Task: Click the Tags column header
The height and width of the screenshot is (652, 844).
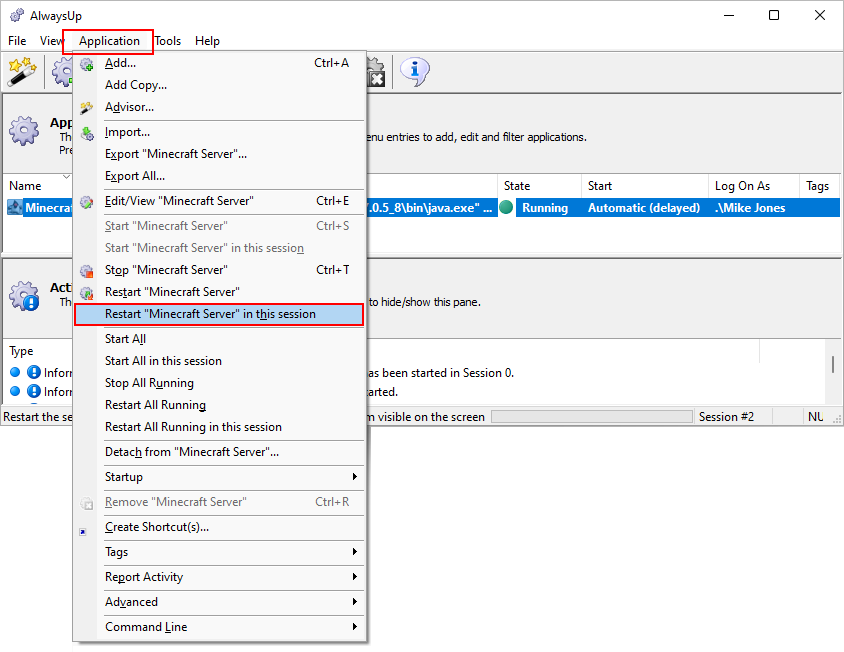Action: click(x=819, y=186)
